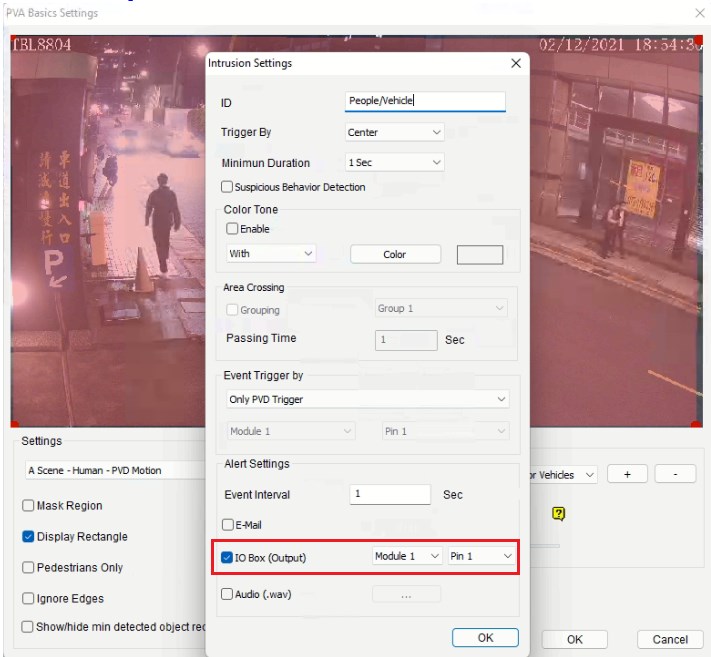The image size is (711, 657).
Task: Click the minus button to remove a region
Action: (x=675, y=474)
